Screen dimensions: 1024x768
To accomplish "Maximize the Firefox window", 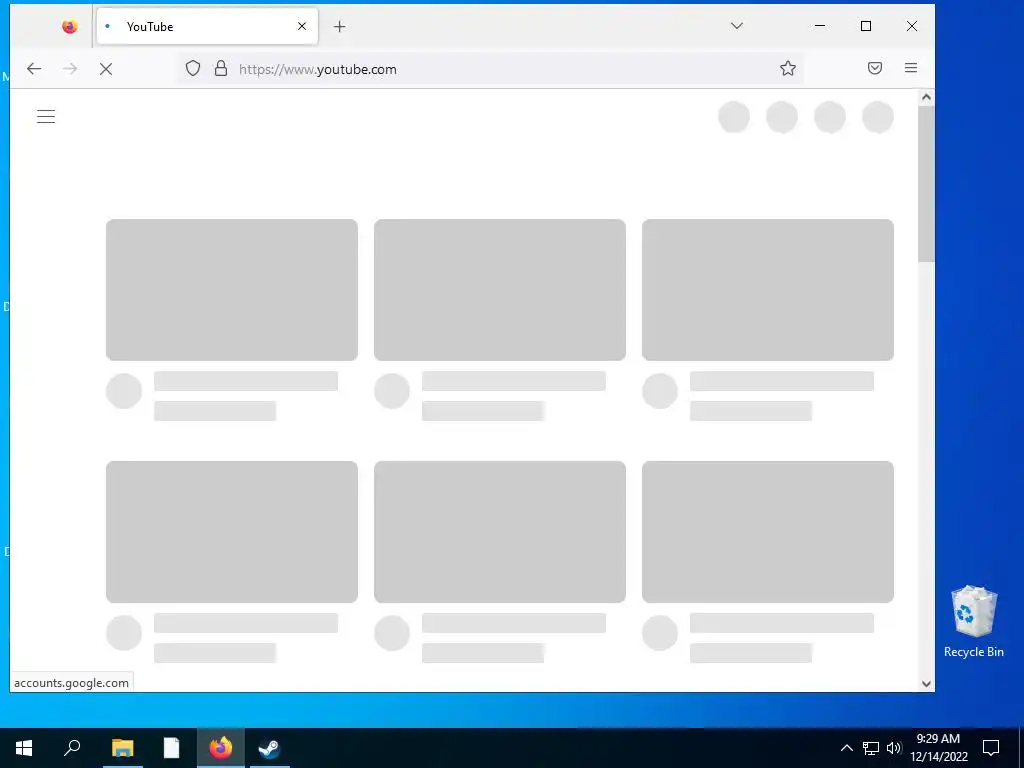I will click(866, 26).
